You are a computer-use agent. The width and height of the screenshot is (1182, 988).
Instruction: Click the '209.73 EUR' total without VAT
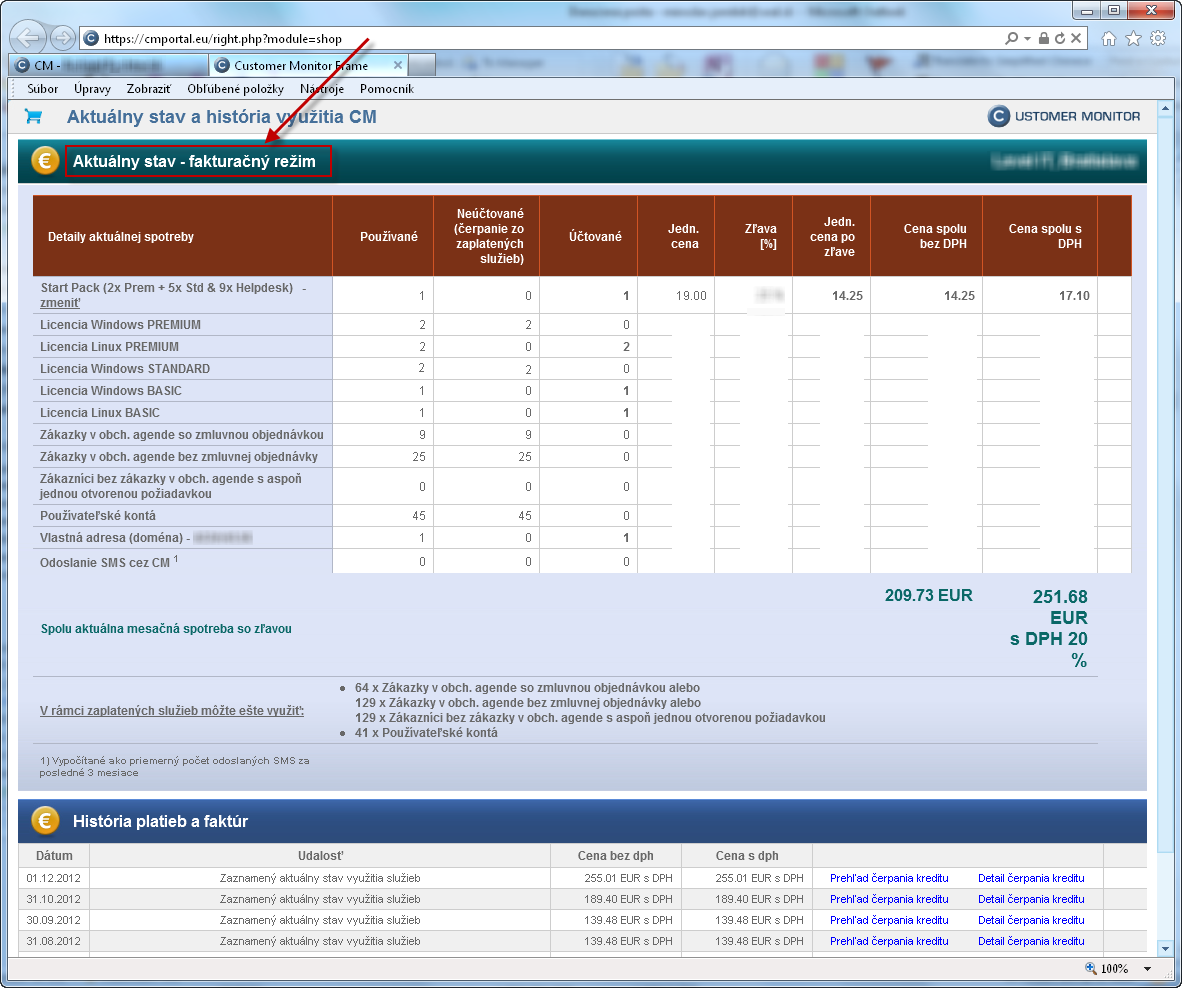pos(929,595)
